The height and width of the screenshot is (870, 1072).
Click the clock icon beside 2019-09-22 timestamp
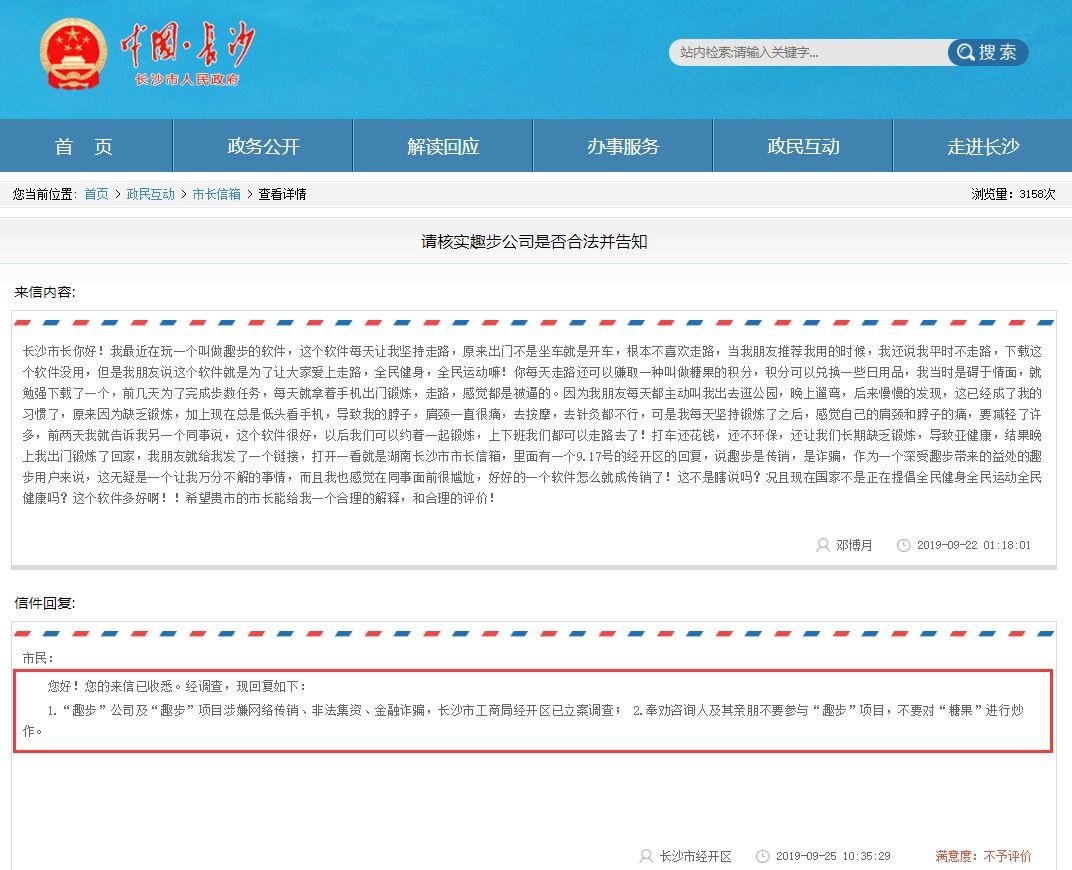tap(903, 545)
